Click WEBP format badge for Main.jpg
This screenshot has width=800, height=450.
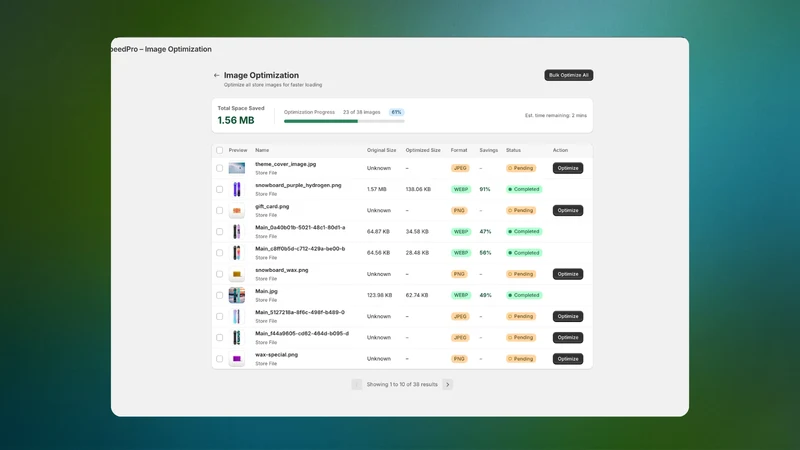[x=461, y=295]
